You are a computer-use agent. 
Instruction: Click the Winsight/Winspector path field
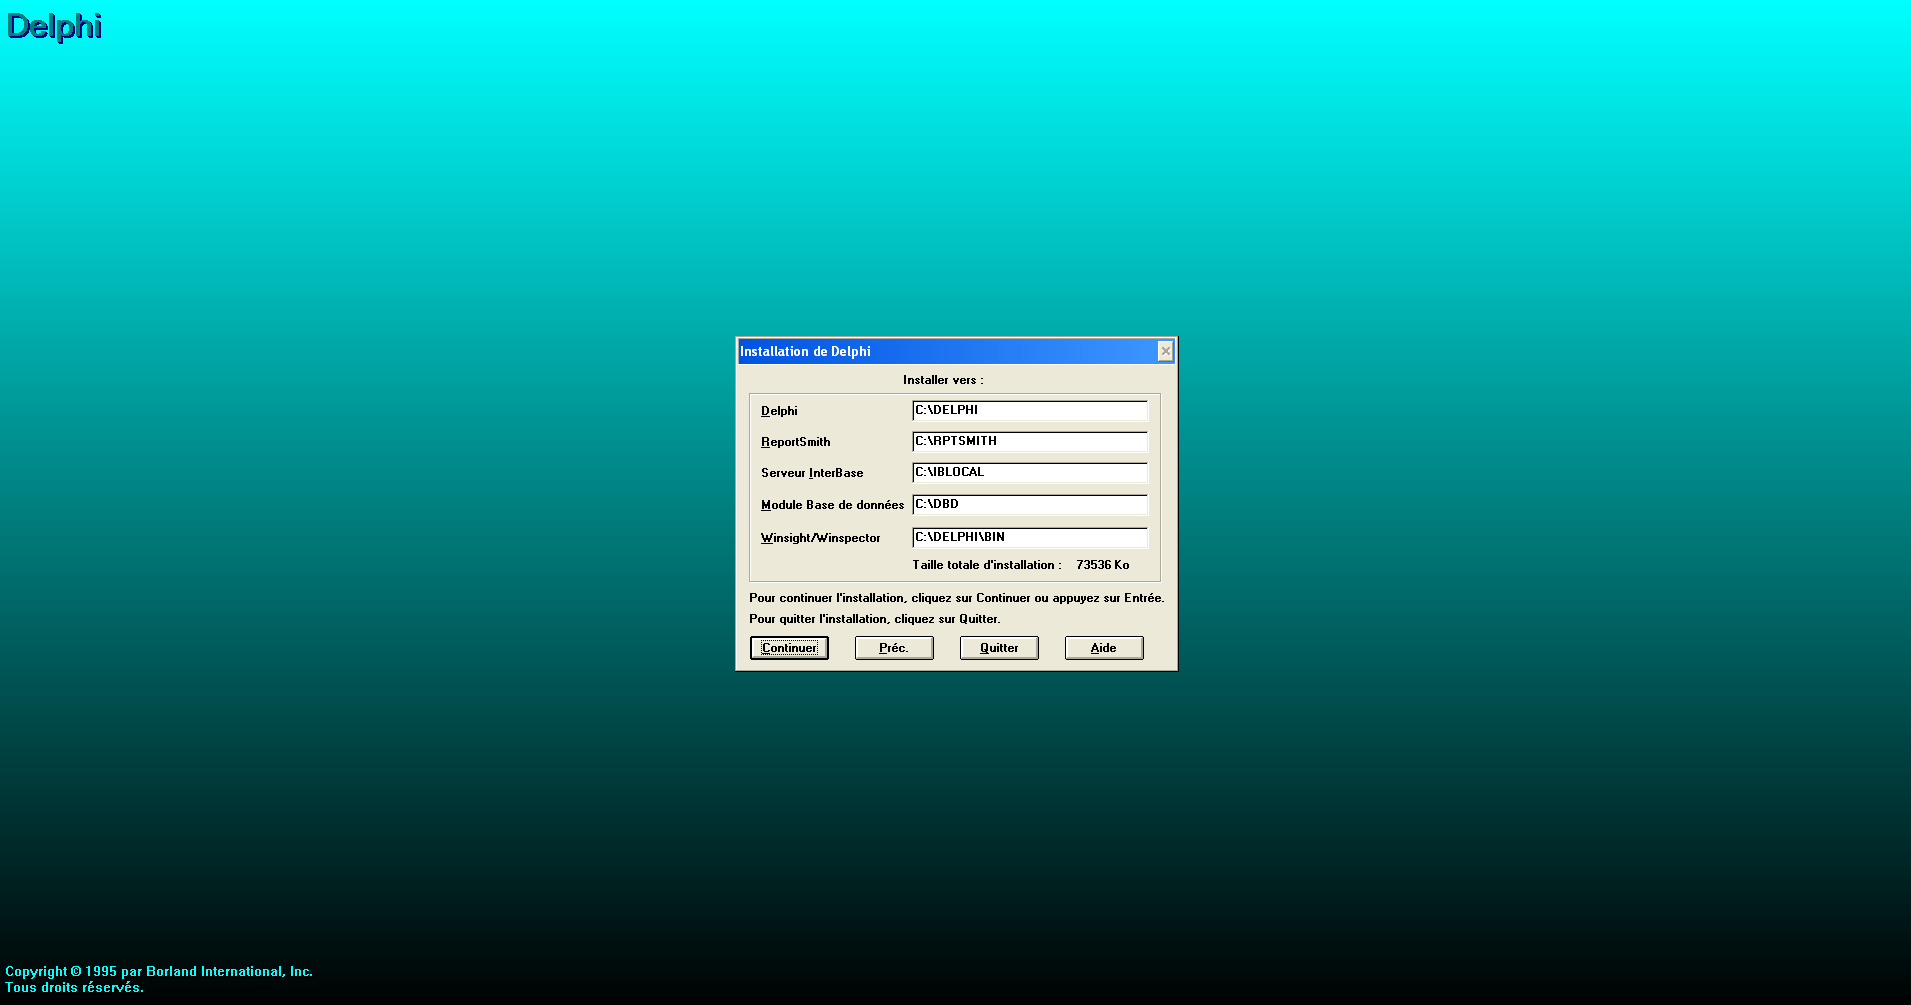pos(1030,538)
